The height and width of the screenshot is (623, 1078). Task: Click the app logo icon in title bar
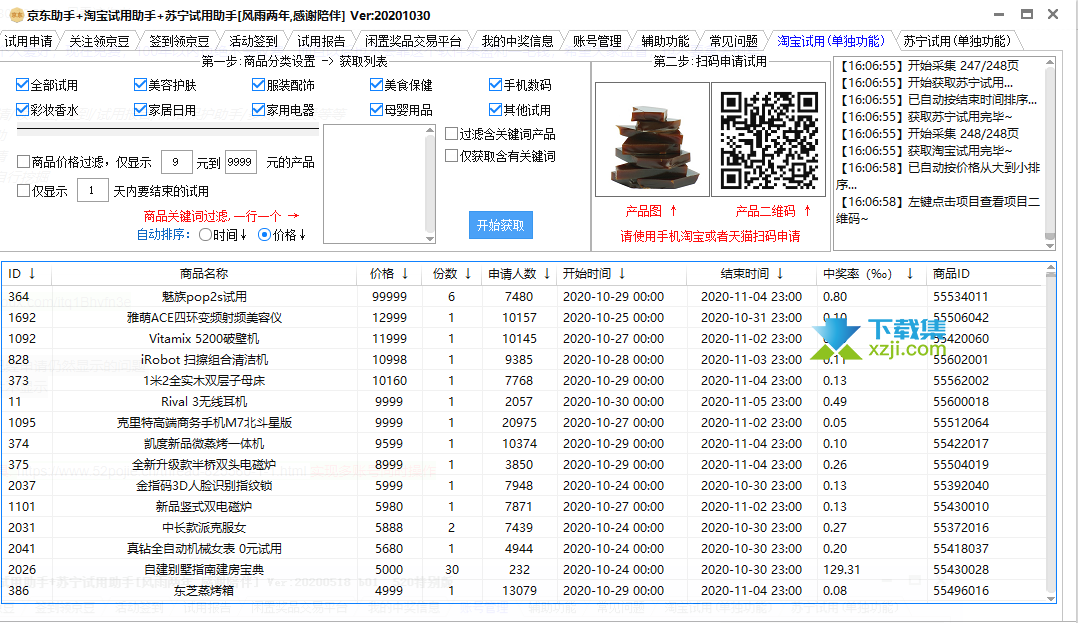click(x=16, y=15)
